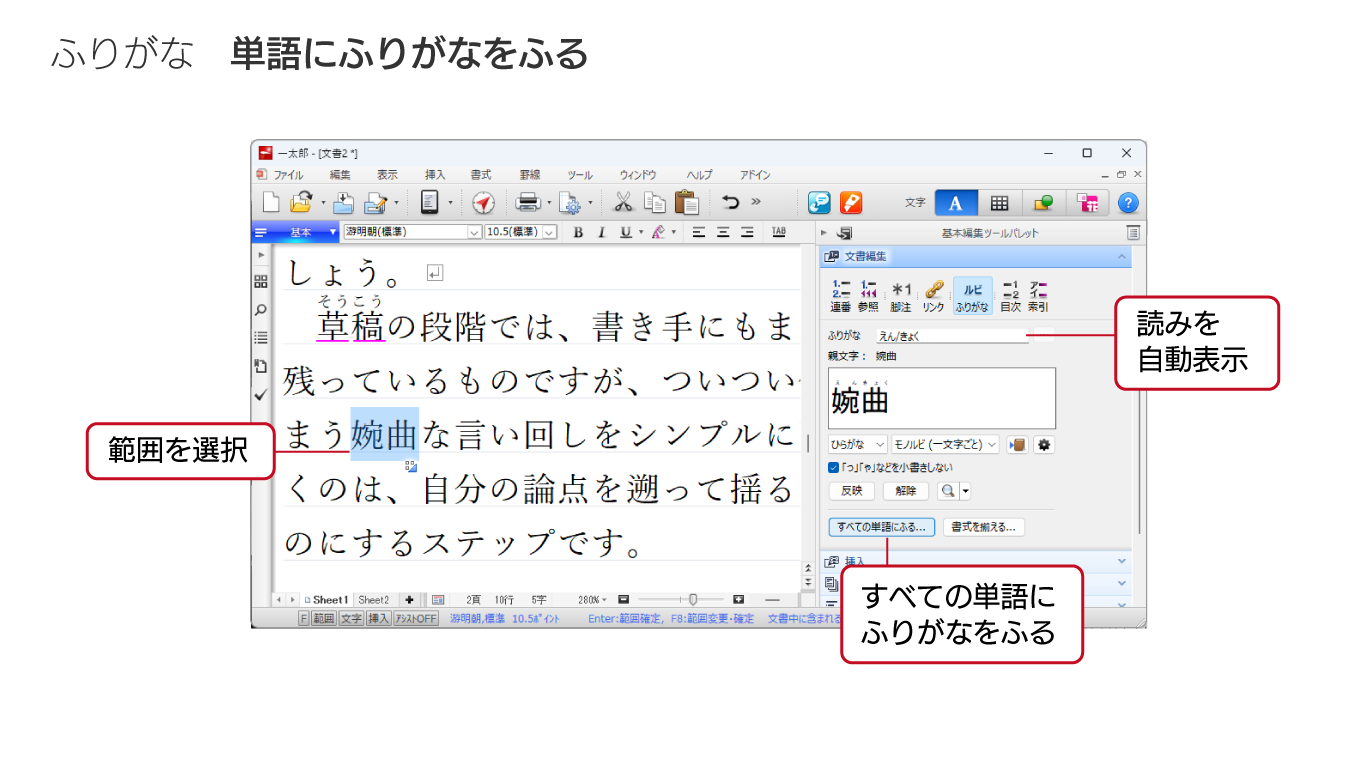
Task: Switch to the Sheet2 tab
Action: [x=374, y=600]
